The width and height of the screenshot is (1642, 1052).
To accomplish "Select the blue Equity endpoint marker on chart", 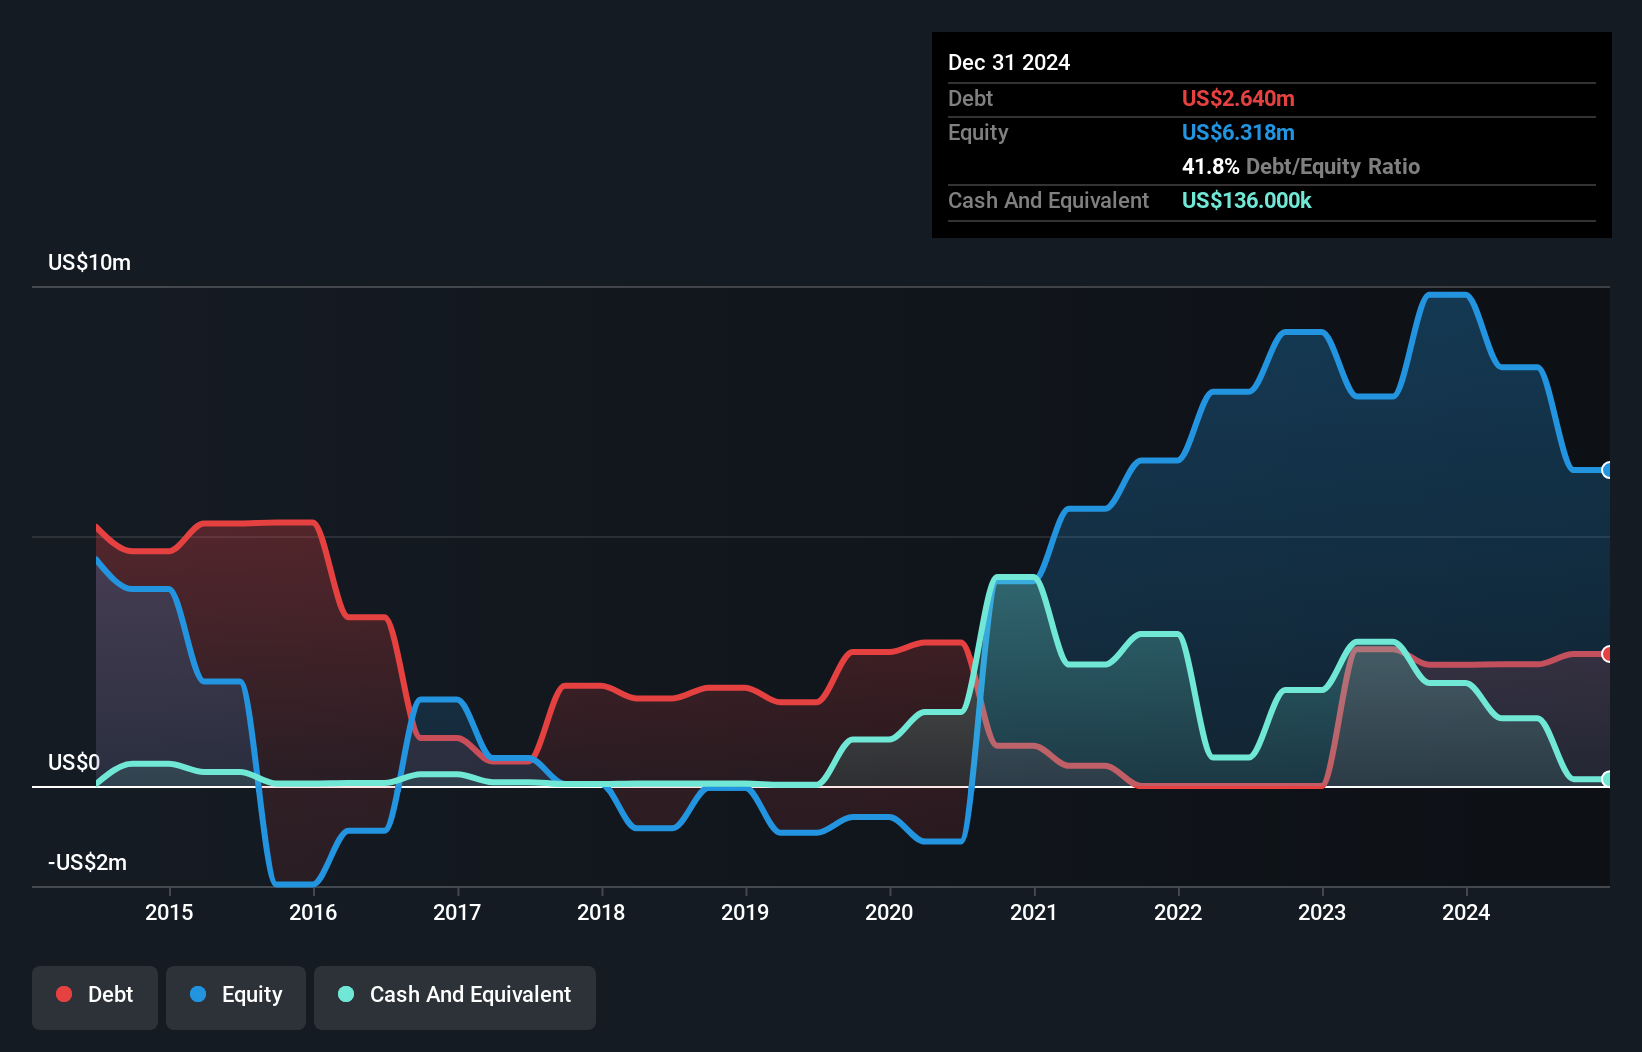I will (x=1607, y=470).
